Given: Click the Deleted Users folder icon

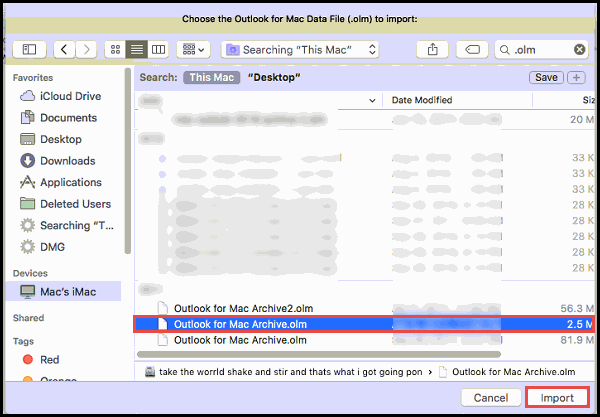Looking at the screenshot, I should click(28, 204).
